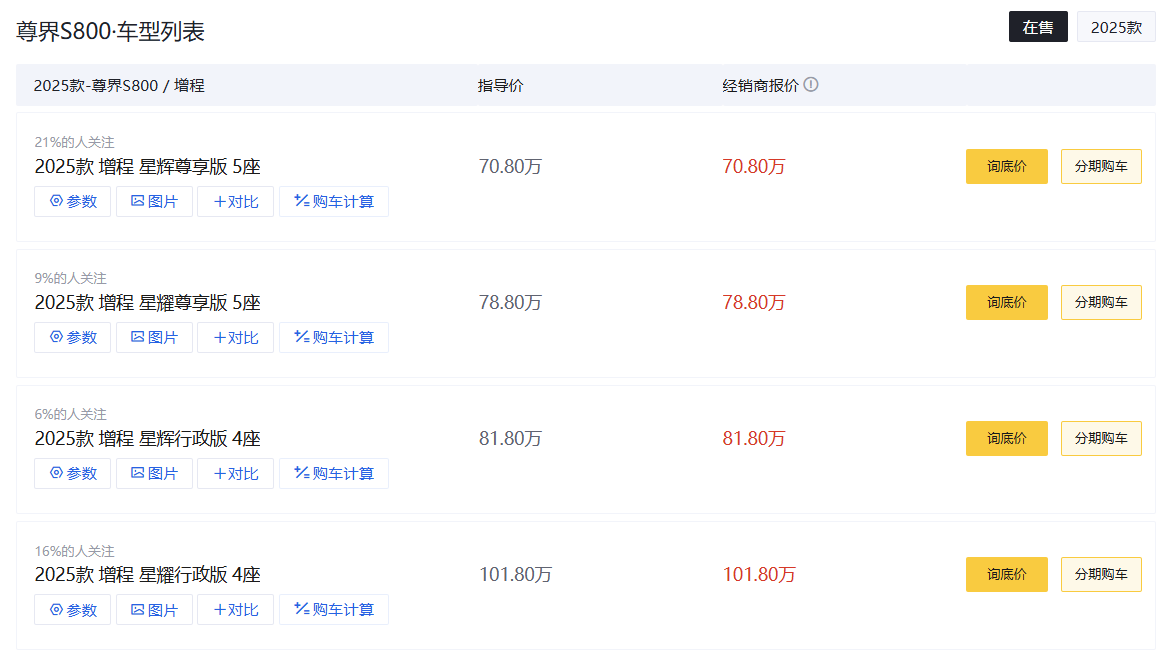
Task: Open the 2025款 增程 星耀行政版 4座 title link
Action: 148,575
